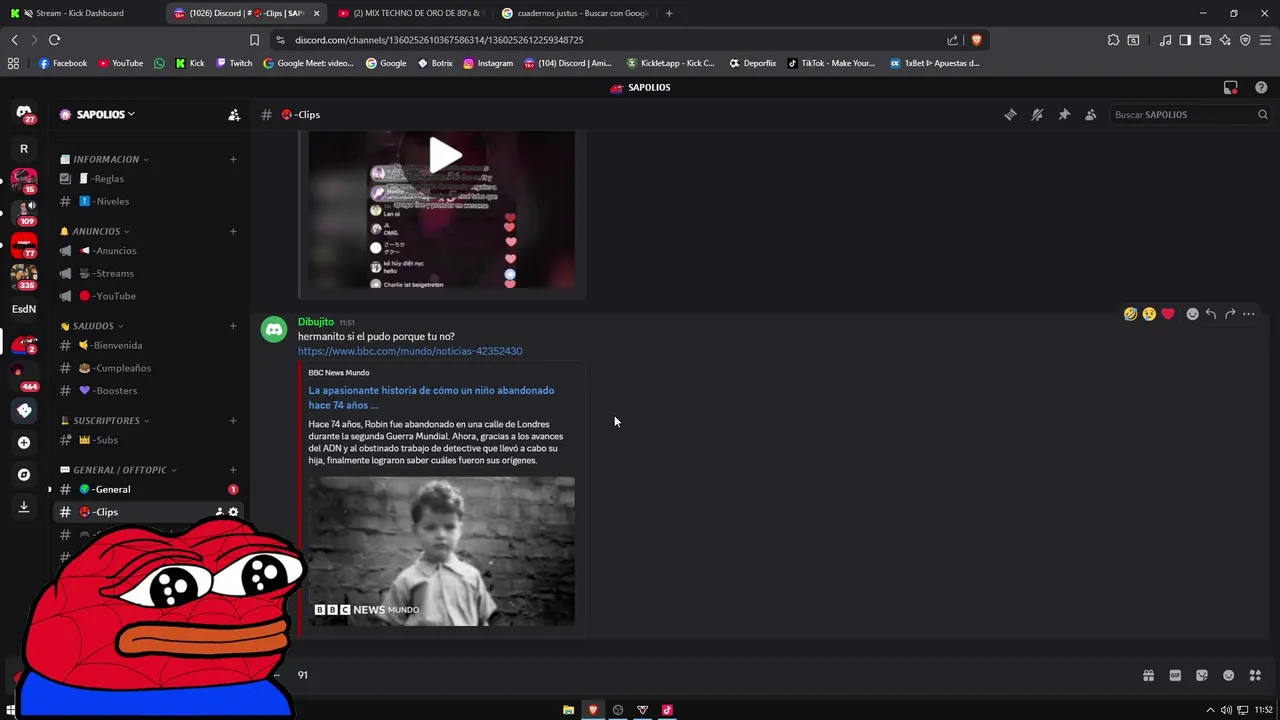
Task: Open Discover servers compass icon
Action: [24, 474]
